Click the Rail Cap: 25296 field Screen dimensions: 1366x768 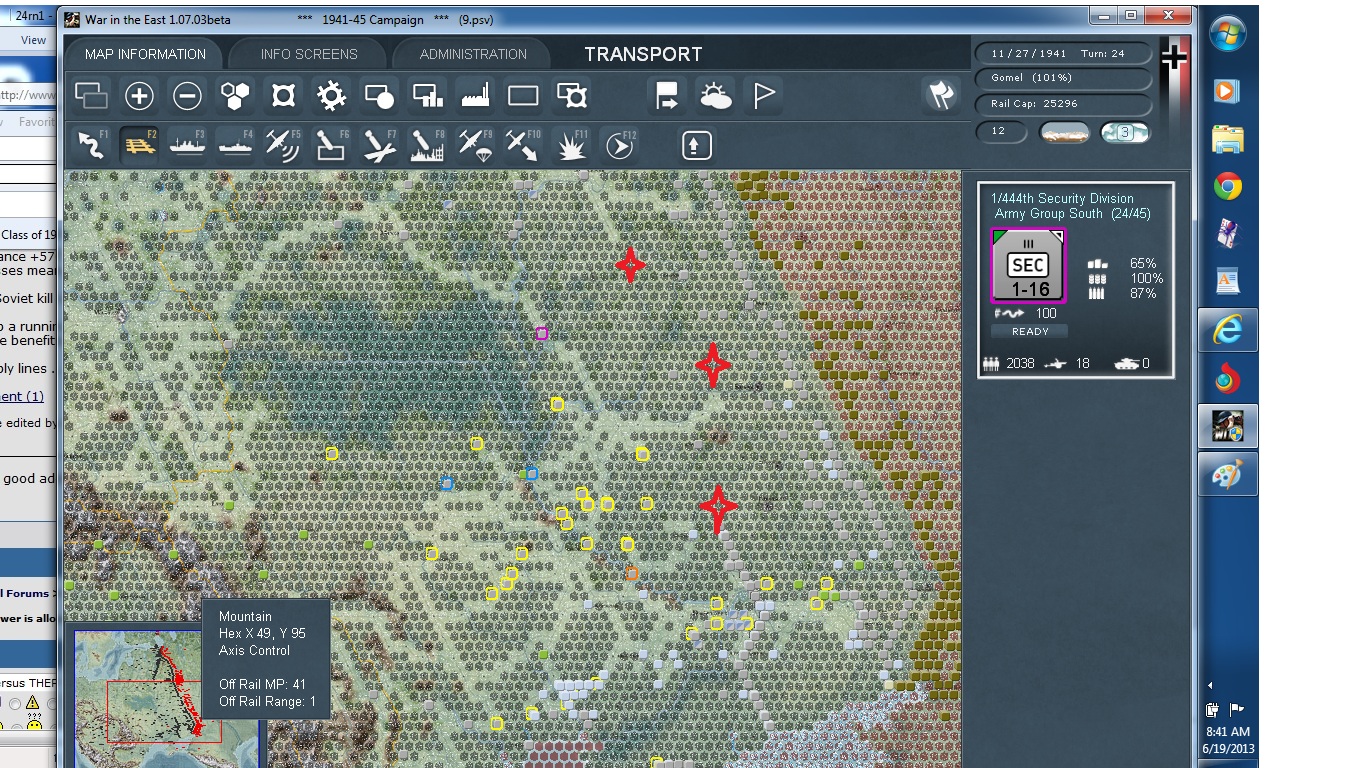pos(1062,103)
